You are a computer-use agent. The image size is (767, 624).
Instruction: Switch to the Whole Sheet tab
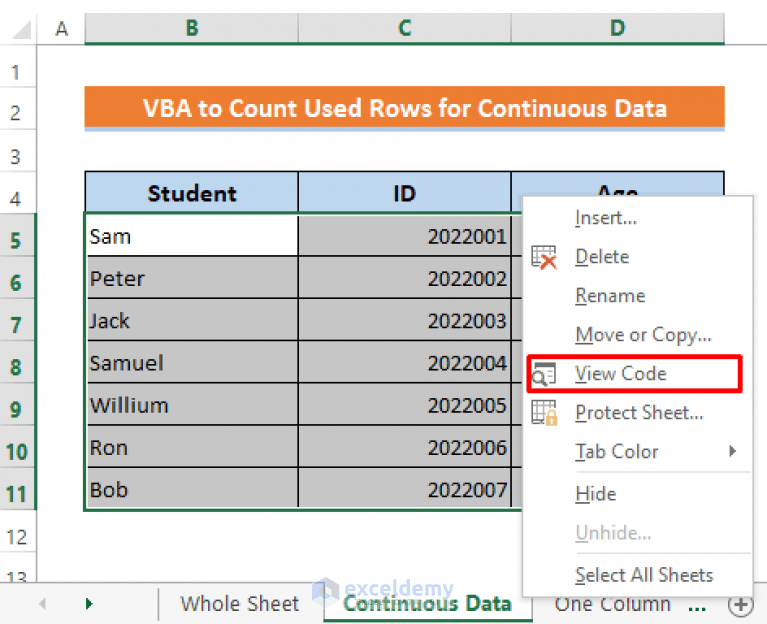click(239, 604)
